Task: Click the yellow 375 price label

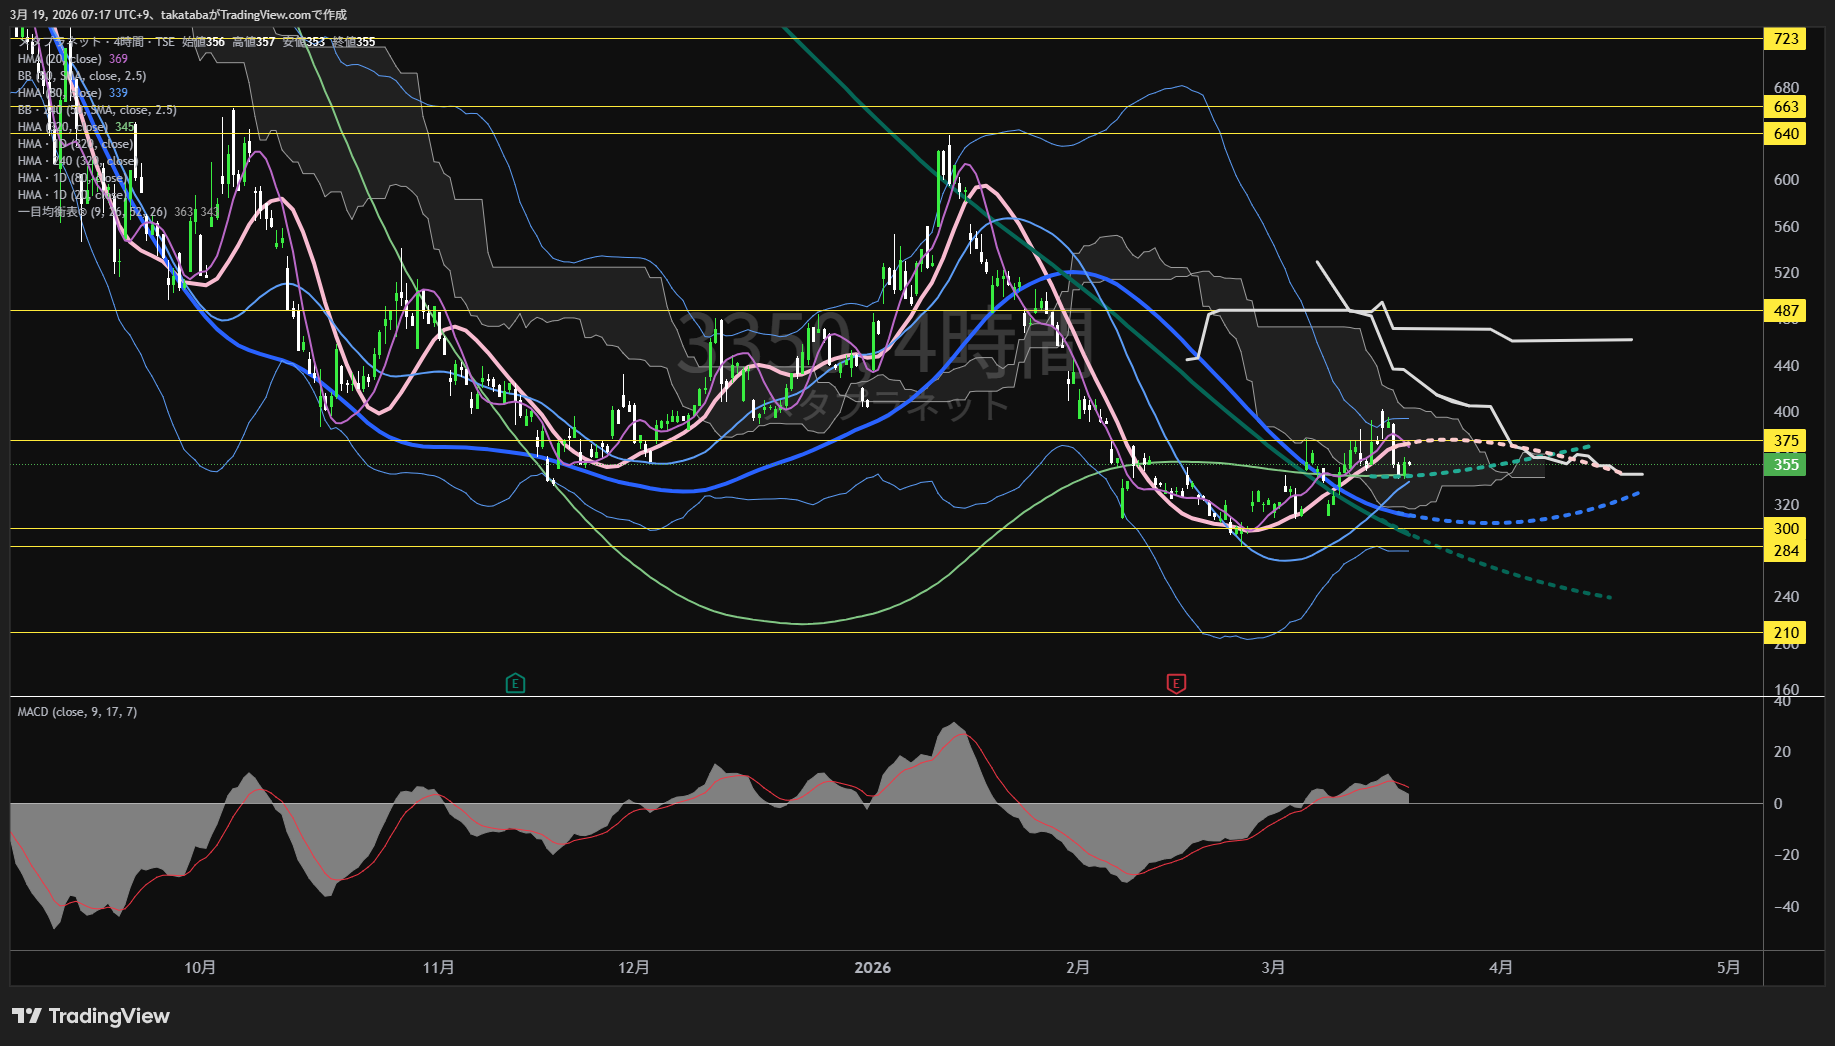Action: tap(1786, 441)
